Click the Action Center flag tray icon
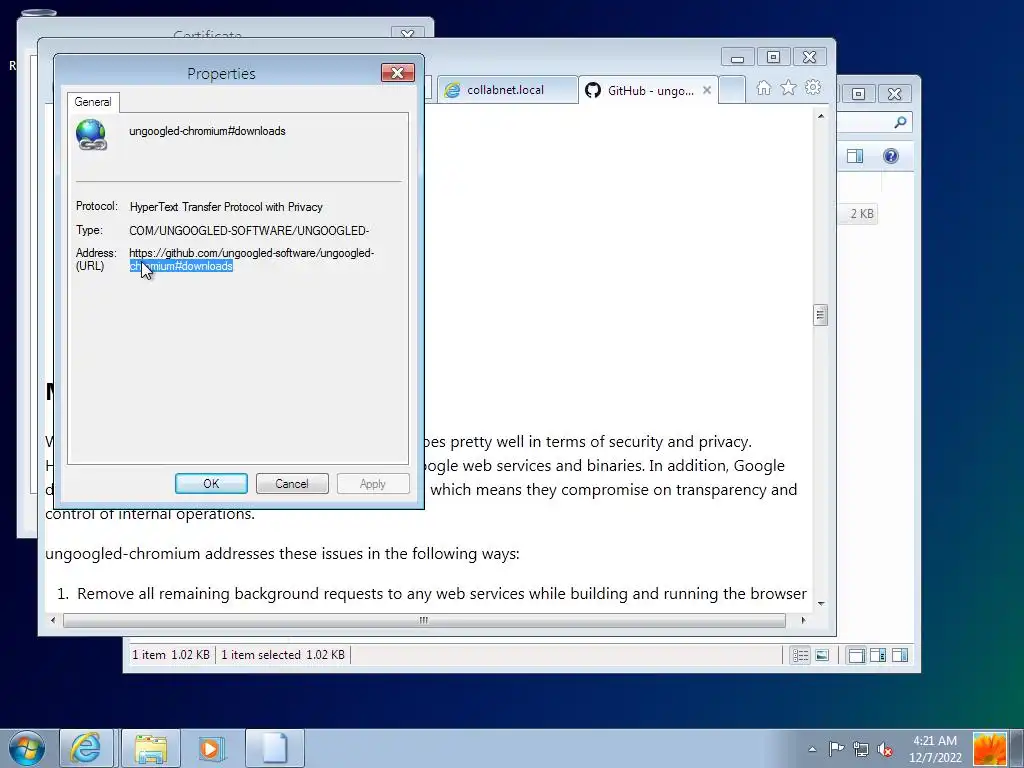The image size is (1024, 768). click(836, 749)
